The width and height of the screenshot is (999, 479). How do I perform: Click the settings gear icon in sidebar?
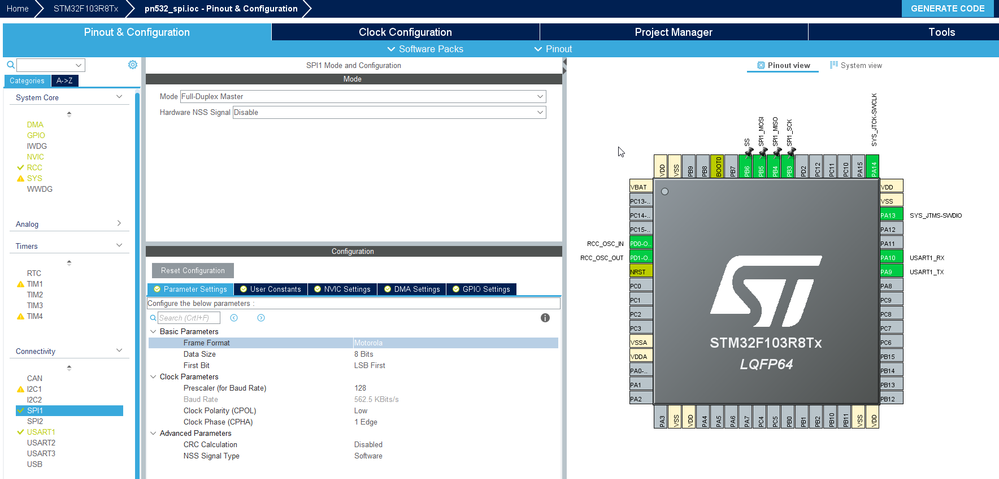133,64
